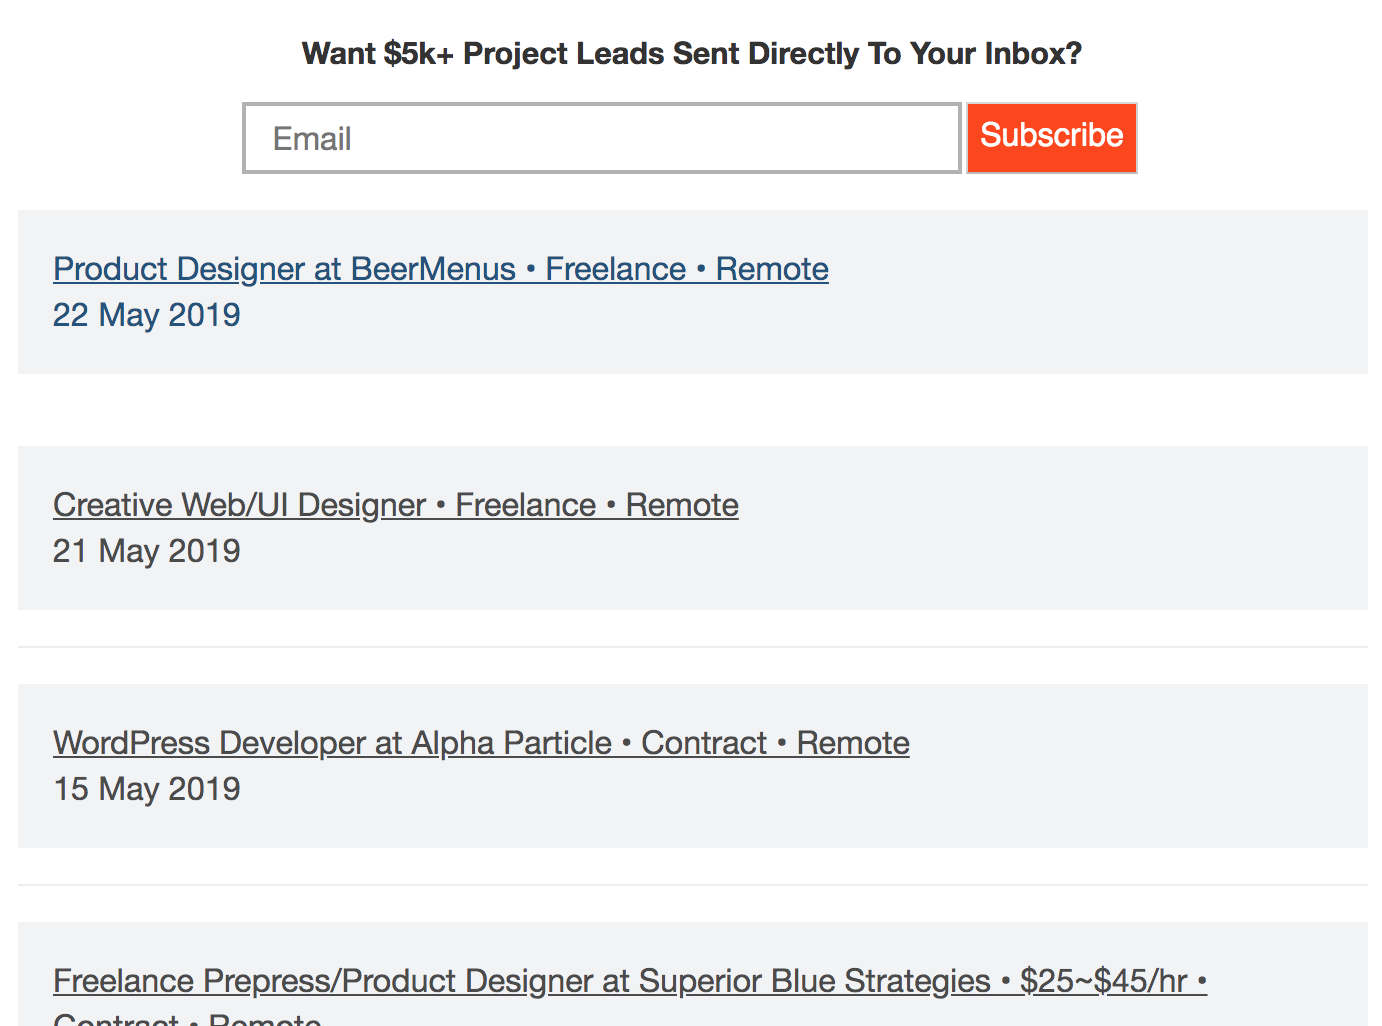
Task: Click Superior Blue Strategies company name
Action: tap(814, 981)
